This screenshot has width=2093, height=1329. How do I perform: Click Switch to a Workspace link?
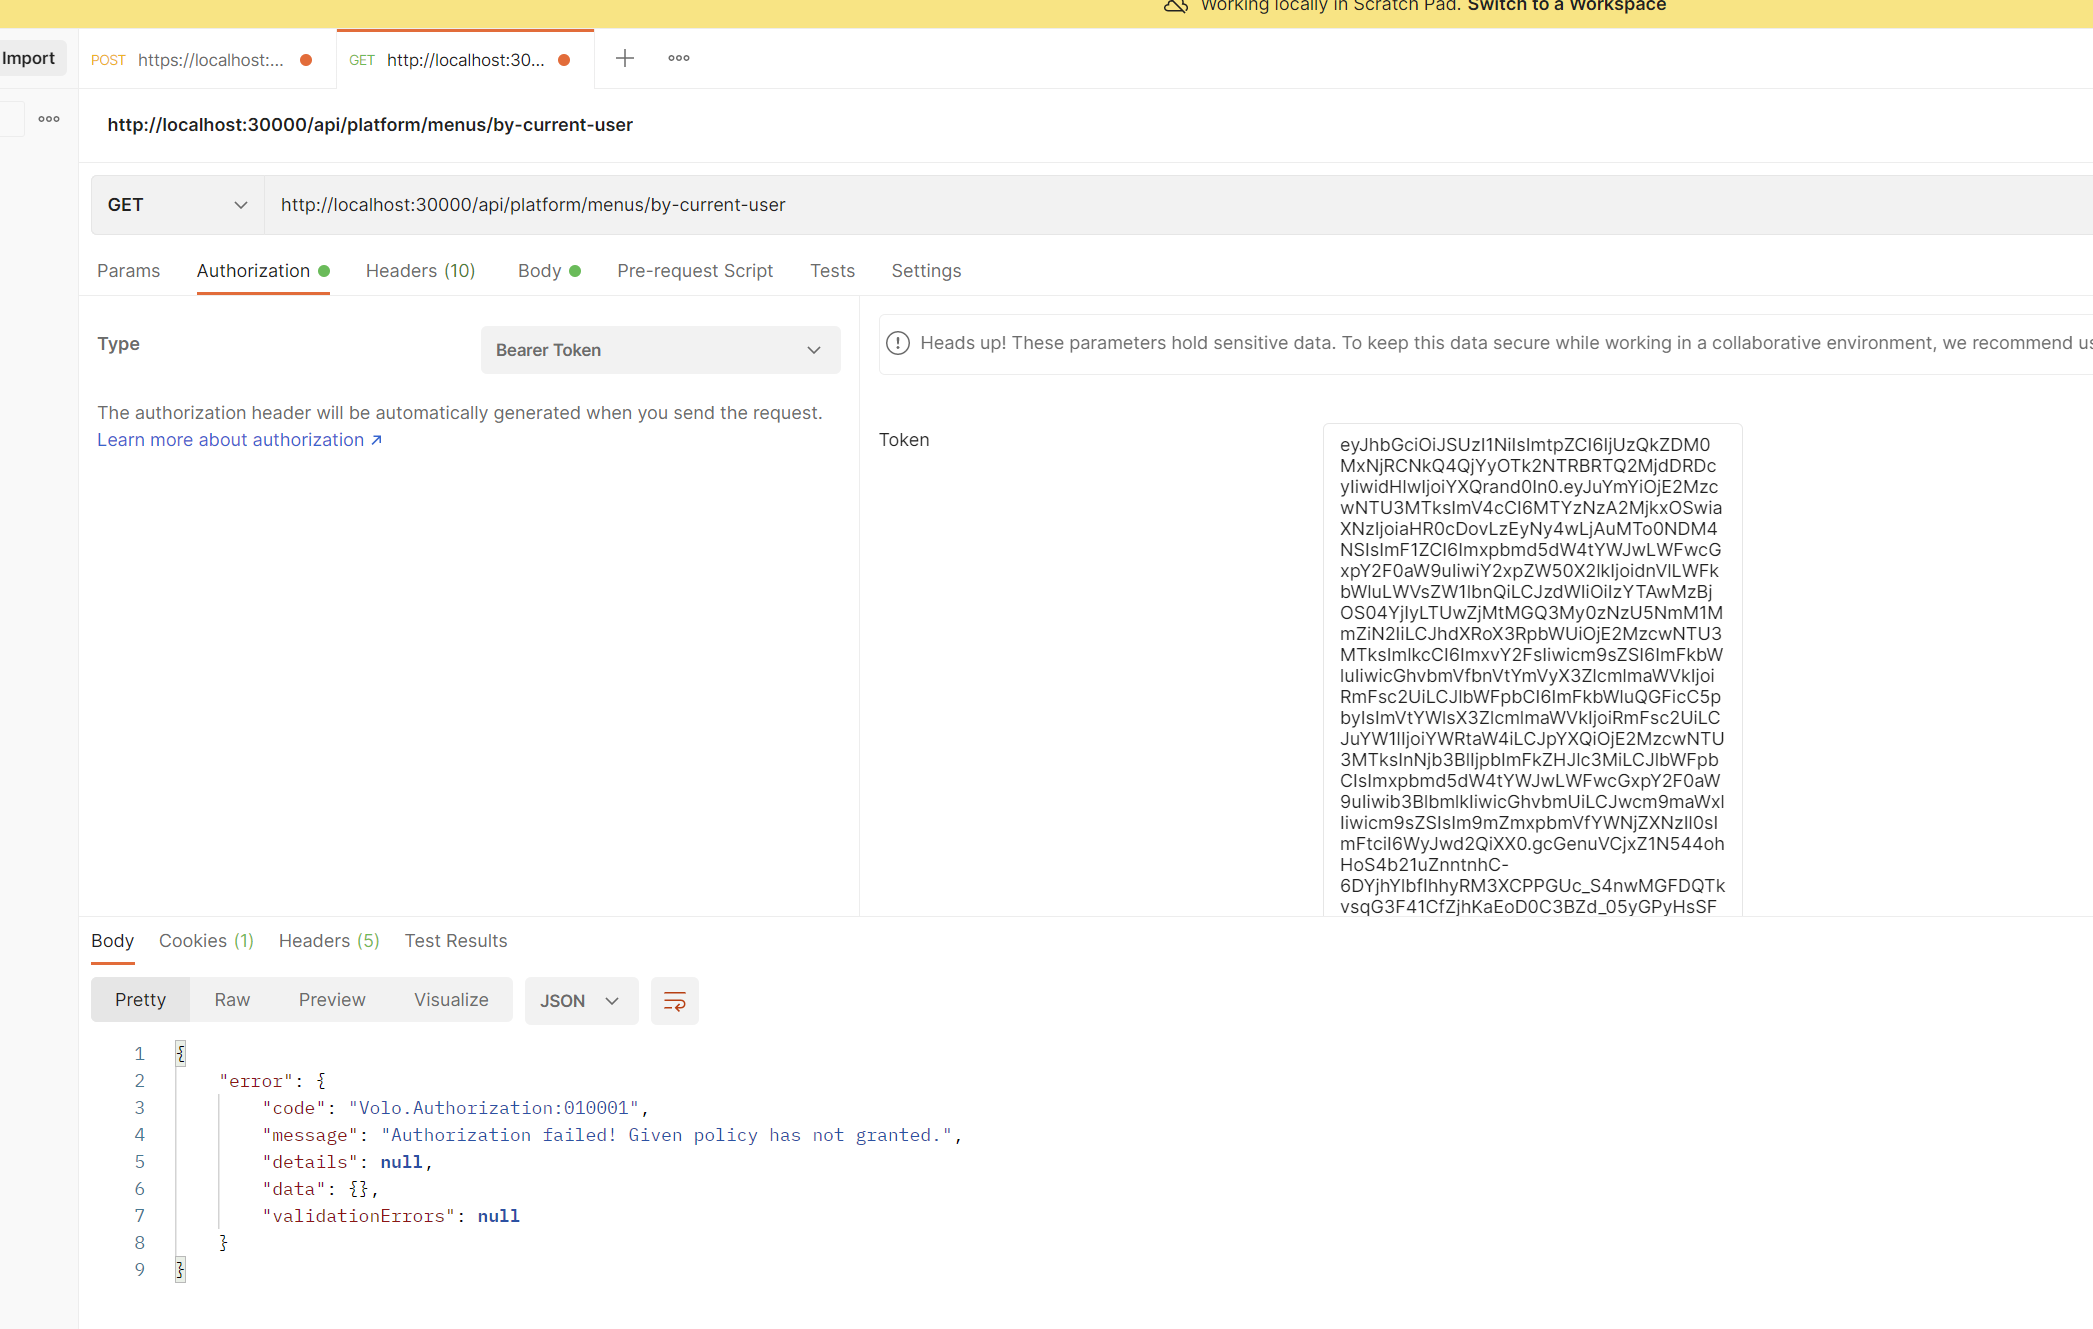1566,6
